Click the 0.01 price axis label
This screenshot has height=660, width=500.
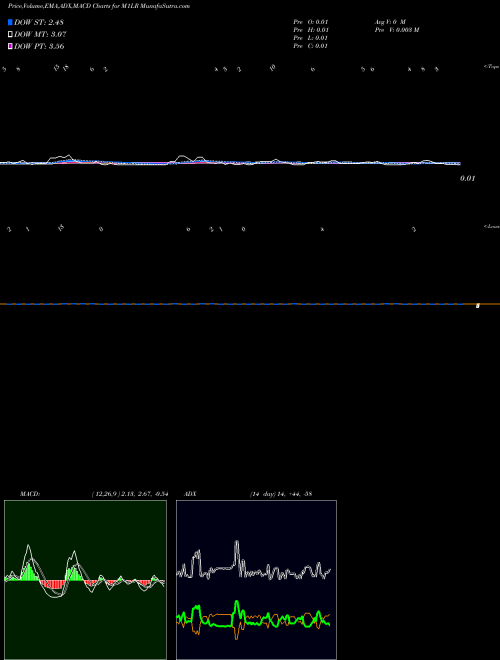467,178
